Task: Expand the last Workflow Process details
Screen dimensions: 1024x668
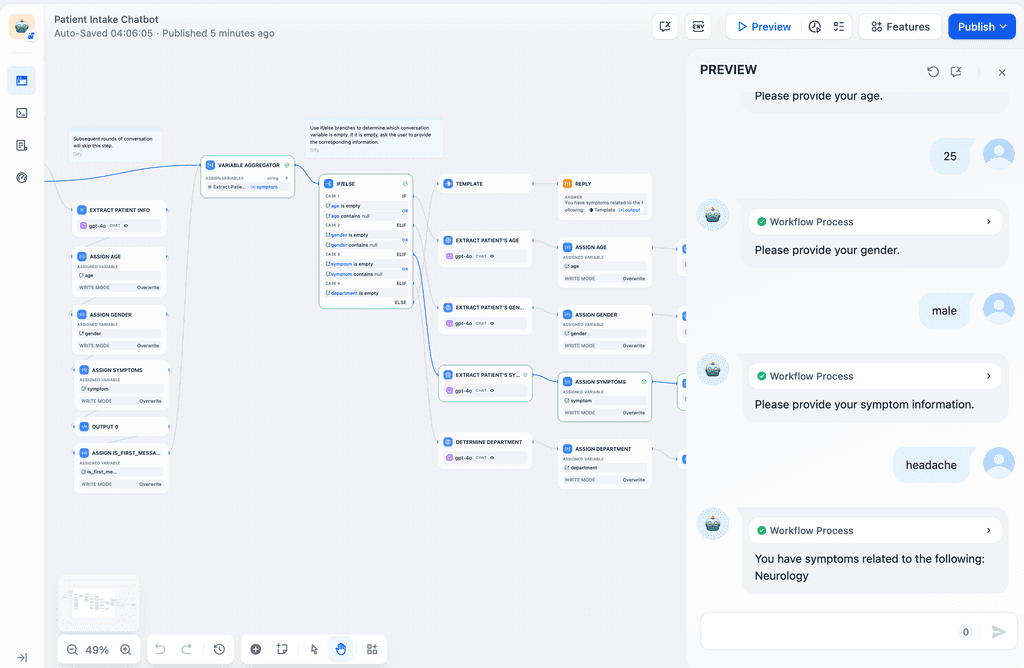Action: coord(875,530)
